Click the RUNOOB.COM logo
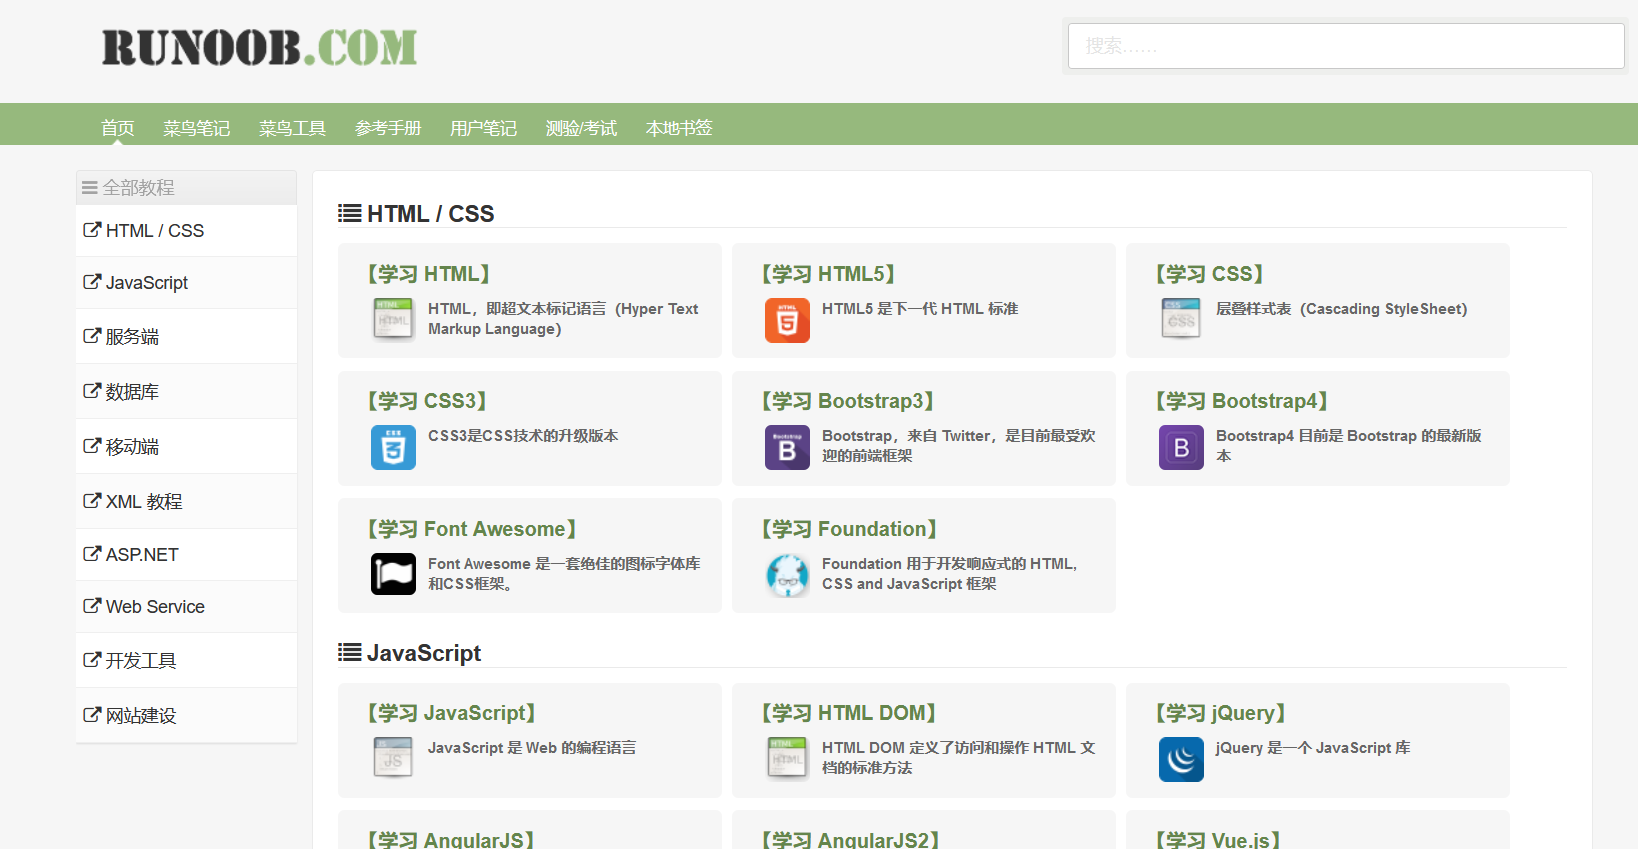Image resolution: width=1638 pixels, height=849 pixels. click(259, 48)
